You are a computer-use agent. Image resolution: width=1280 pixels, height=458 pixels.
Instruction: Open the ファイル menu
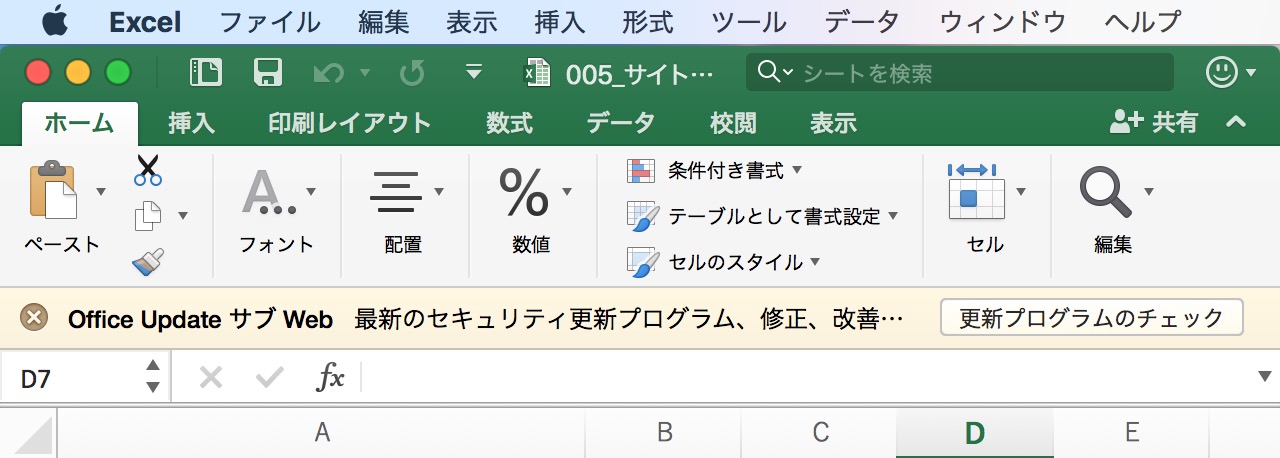click(x=270, y=21)
